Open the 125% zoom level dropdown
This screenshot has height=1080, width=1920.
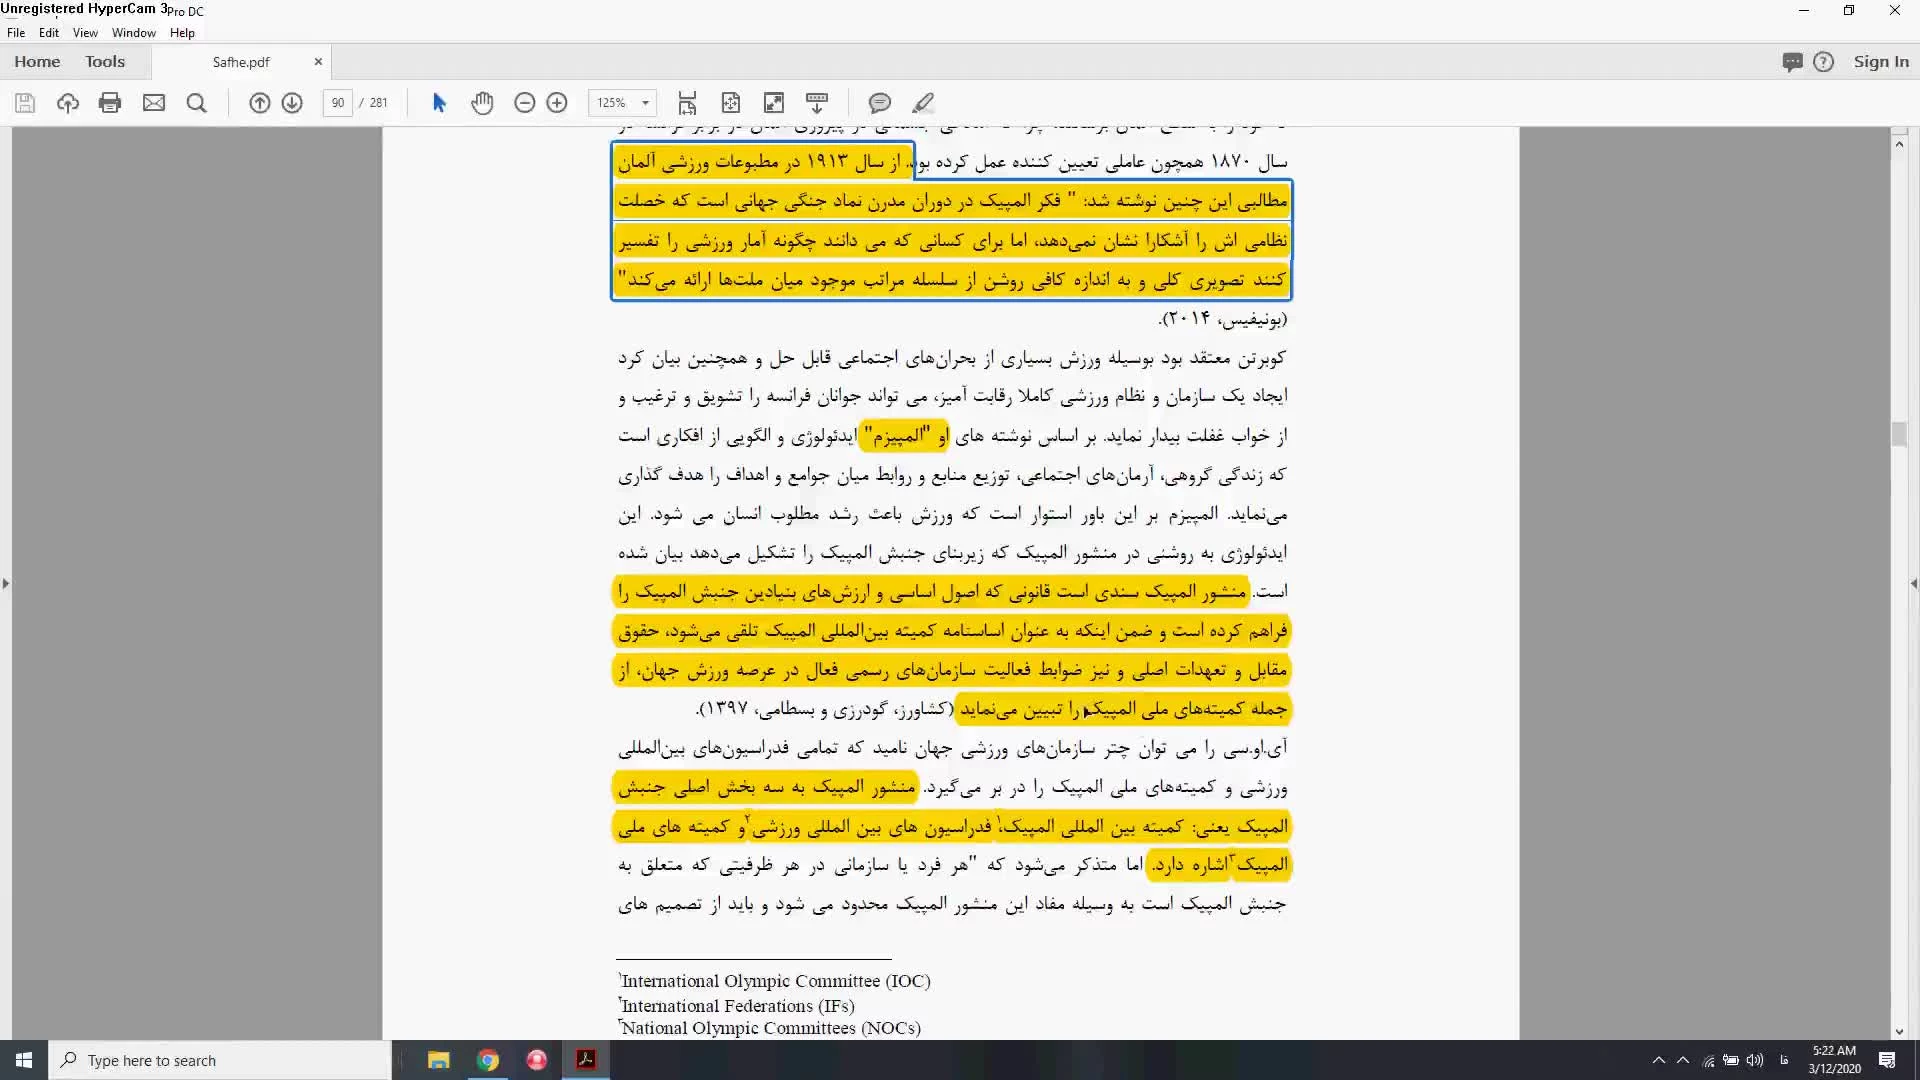(622, 103)
